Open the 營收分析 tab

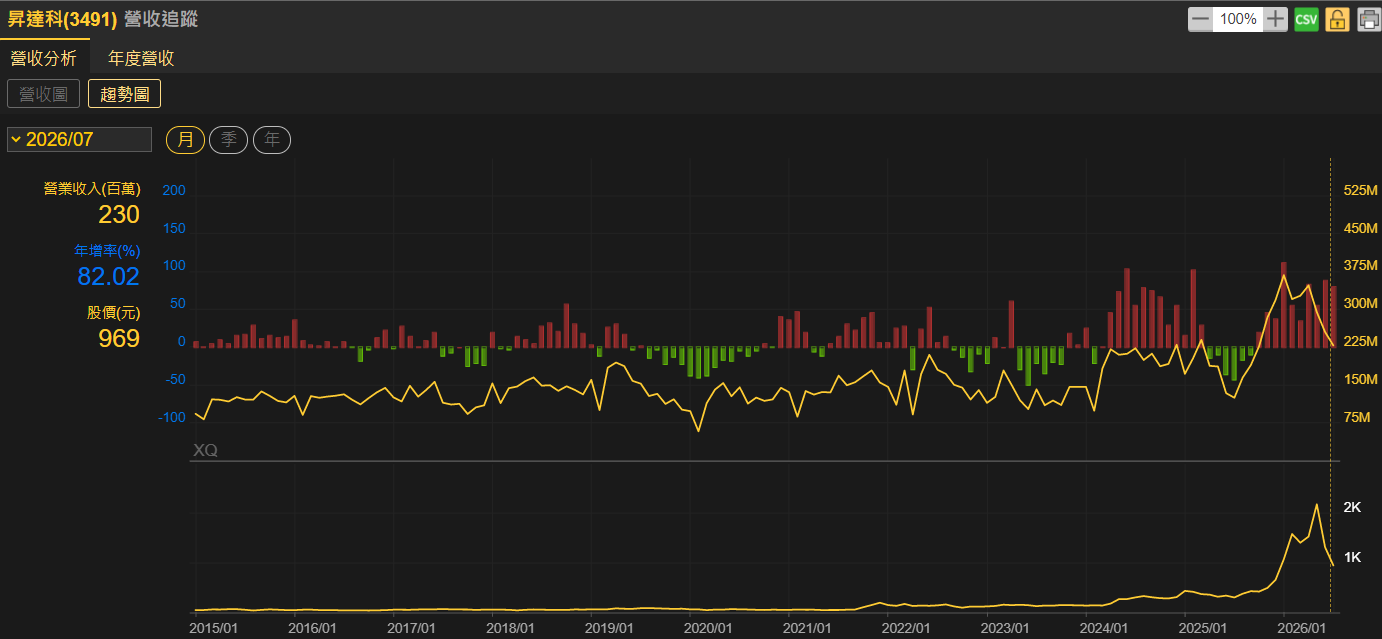point(44,58)
